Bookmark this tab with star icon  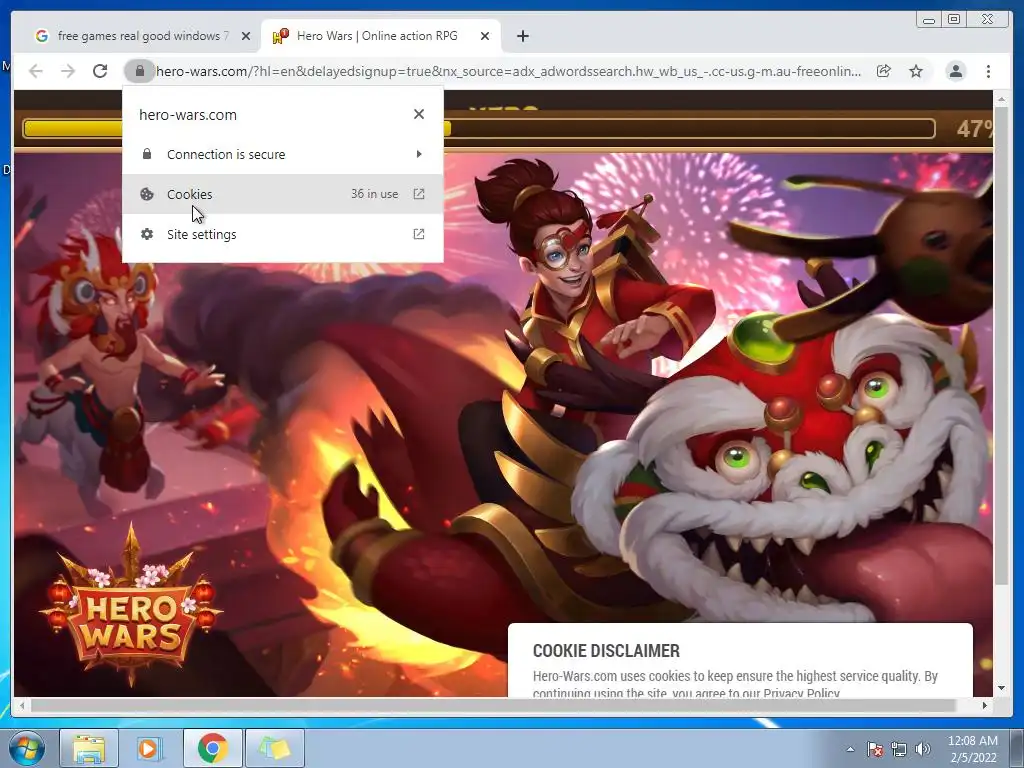(x=916, y=71)
